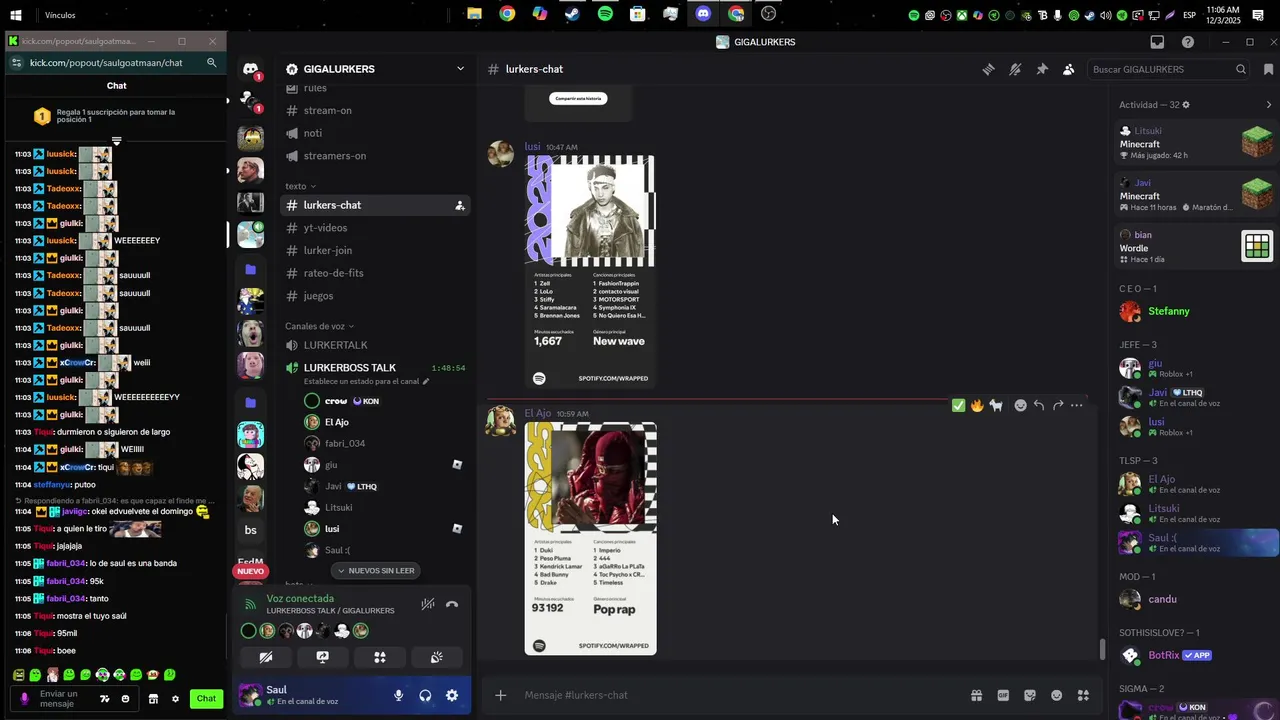
Task: Open the sticker picker in message bar
Action: 1030,695
